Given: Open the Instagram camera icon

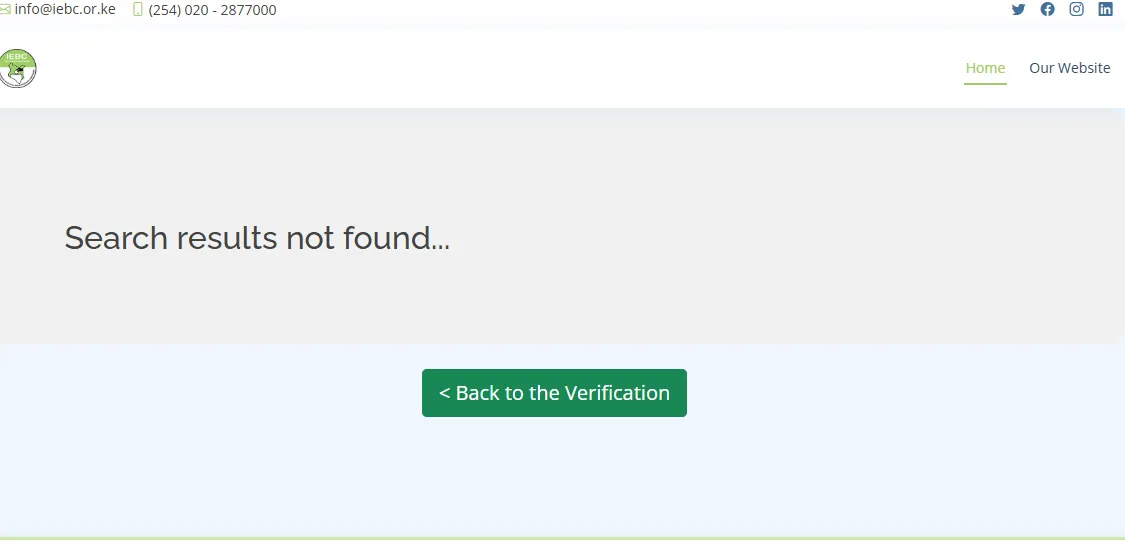Looking at the screenshot, I should 1076,9.
